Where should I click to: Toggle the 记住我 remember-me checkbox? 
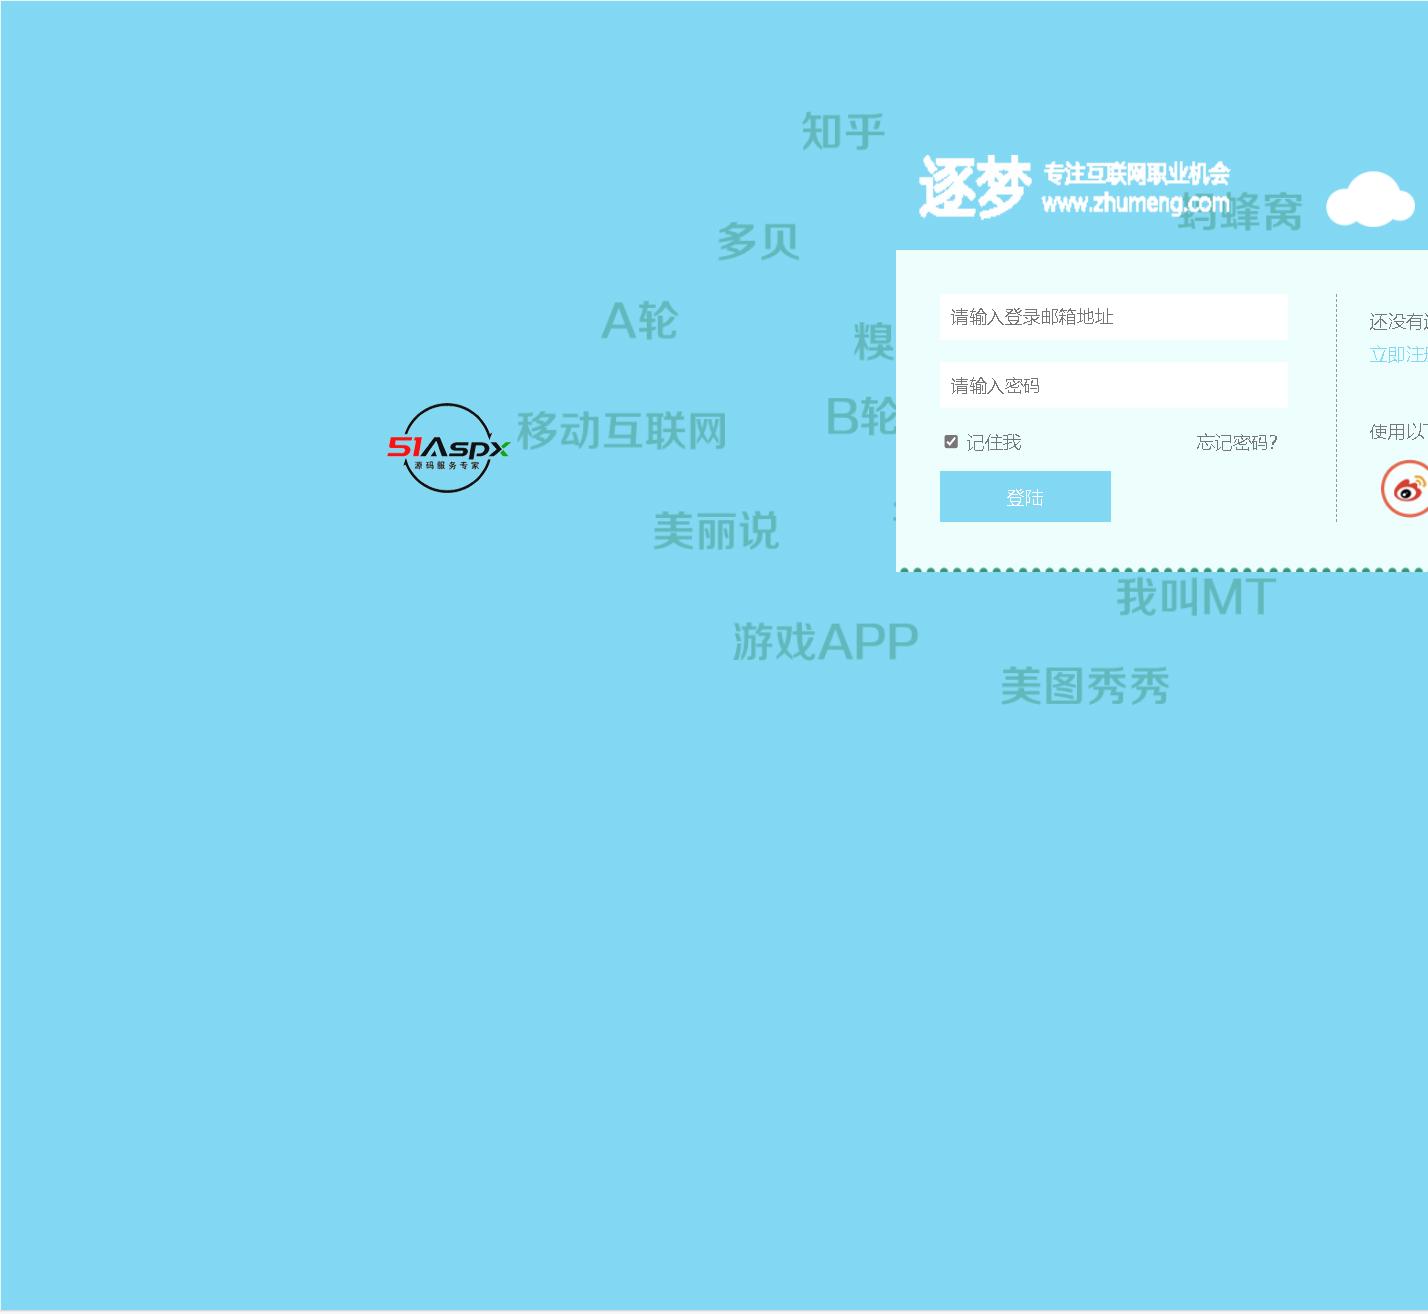[951, 442]
